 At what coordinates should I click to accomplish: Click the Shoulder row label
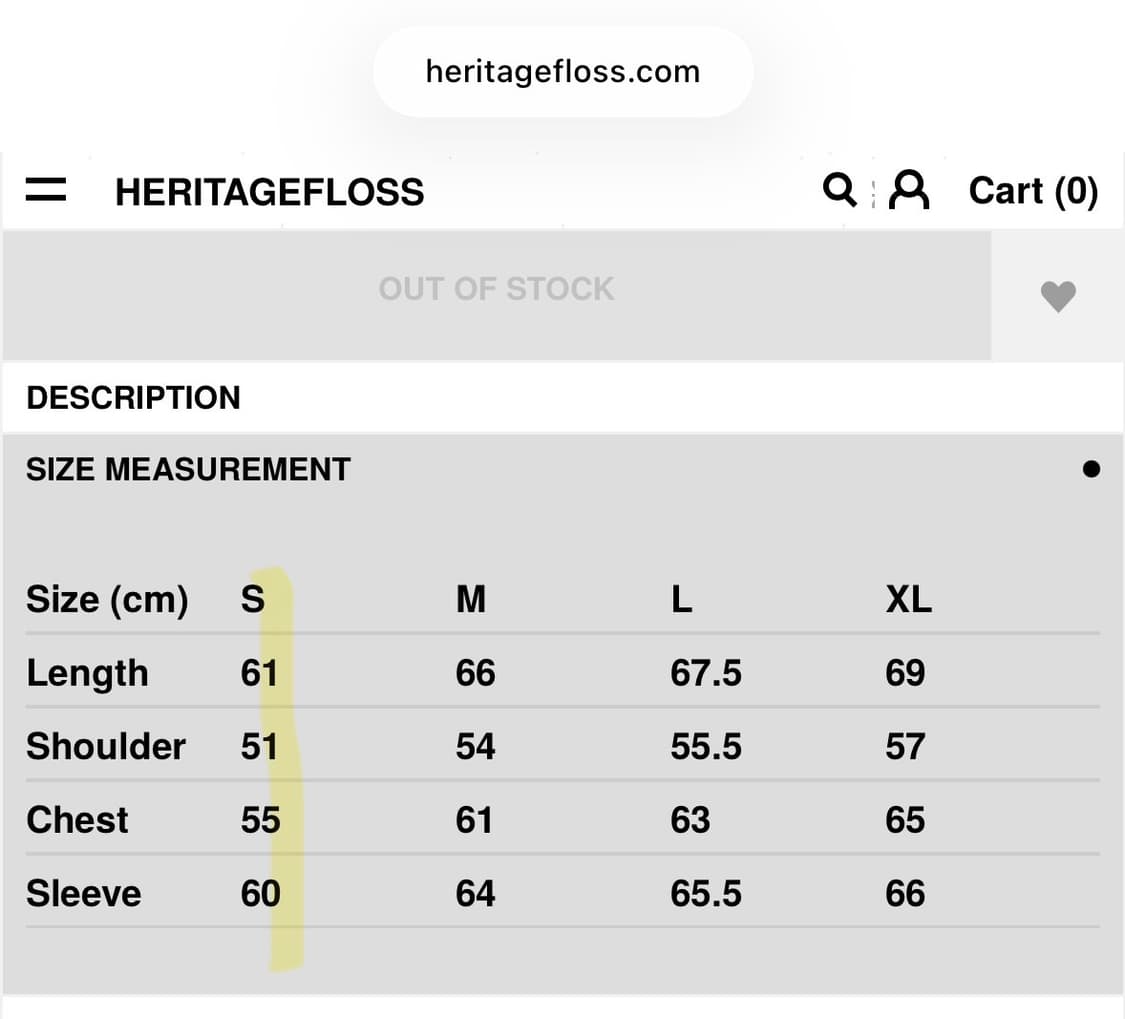pyautogui.click(x=106, y=747)
